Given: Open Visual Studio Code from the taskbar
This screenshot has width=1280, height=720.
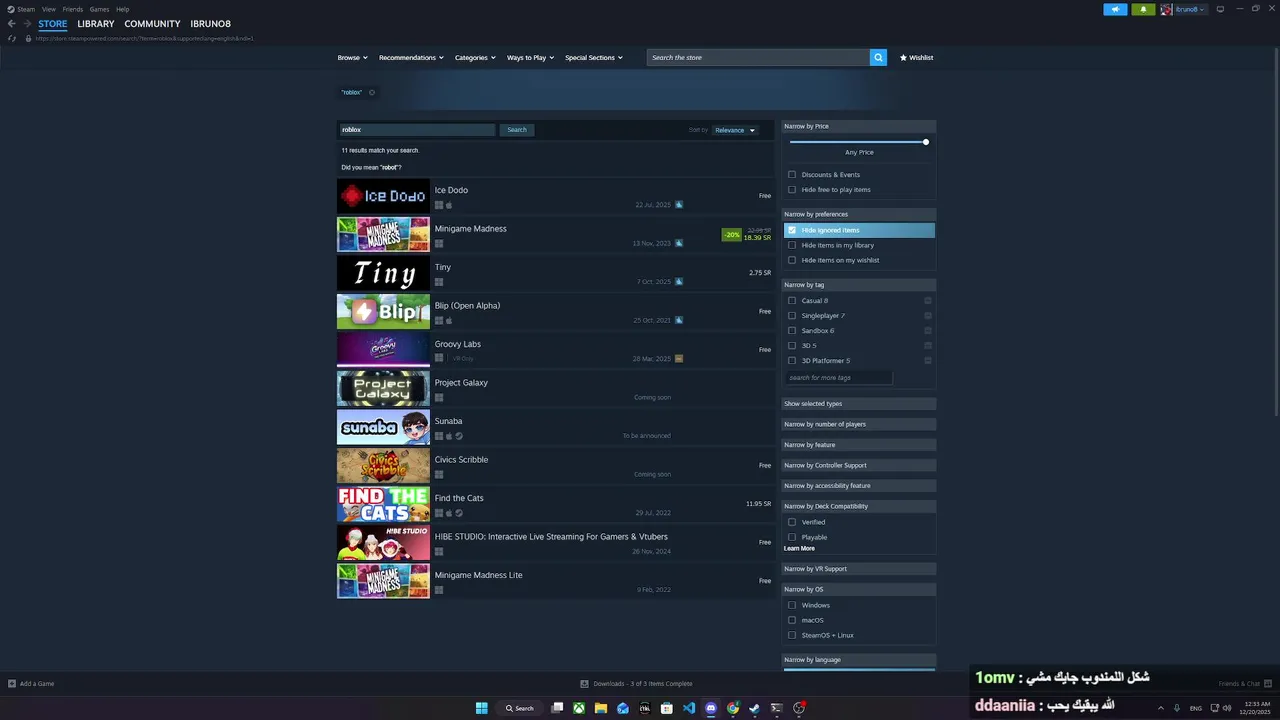Looking at the screenshot, I should pyautogui.click(x=689, y=708).
